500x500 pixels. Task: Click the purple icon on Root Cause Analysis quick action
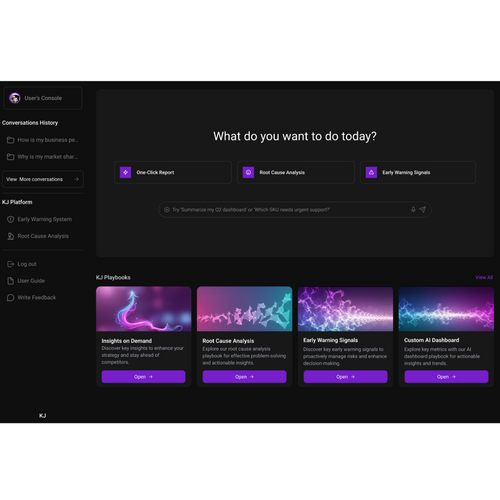(248, 172)
